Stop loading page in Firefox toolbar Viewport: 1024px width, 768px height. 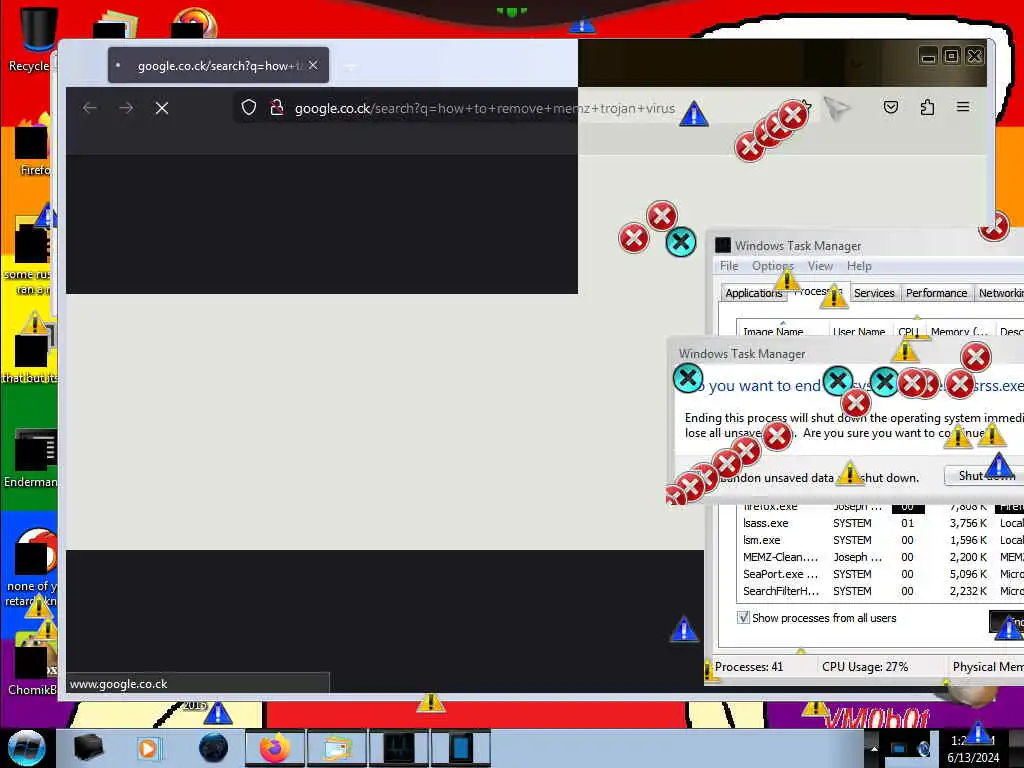pos(162,108)
